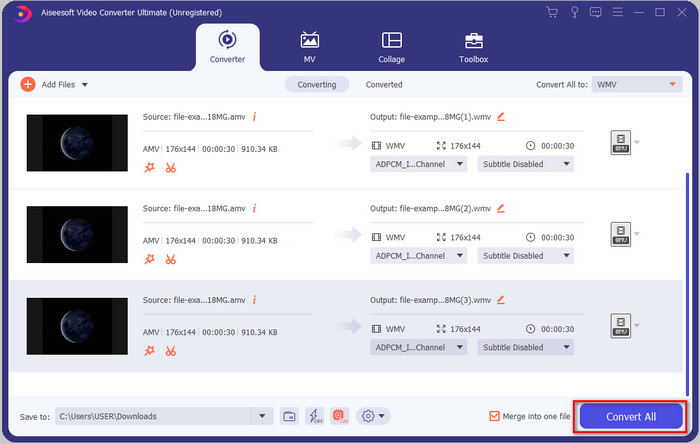Toggle Merge into one file checkbox

coord(494,416)
